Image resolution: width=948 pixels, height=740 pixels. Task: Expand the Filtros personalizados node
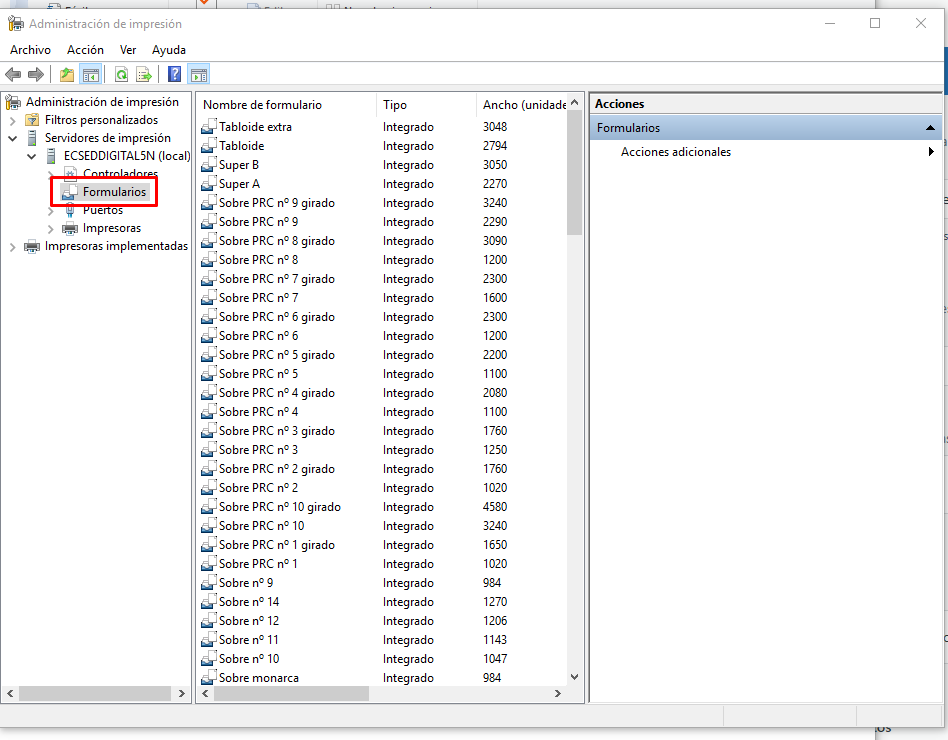(x=13, y=120)
